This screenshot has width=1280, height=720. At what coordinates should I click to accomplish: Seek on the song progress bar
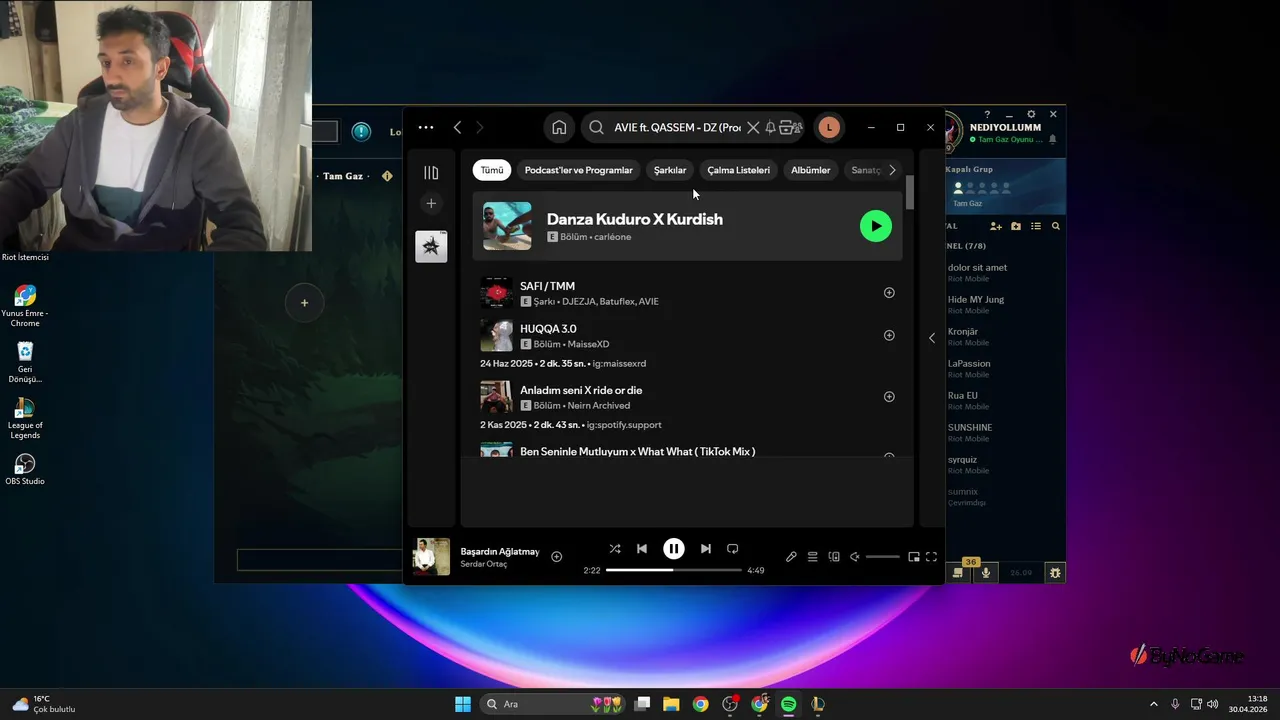(674, 570)
